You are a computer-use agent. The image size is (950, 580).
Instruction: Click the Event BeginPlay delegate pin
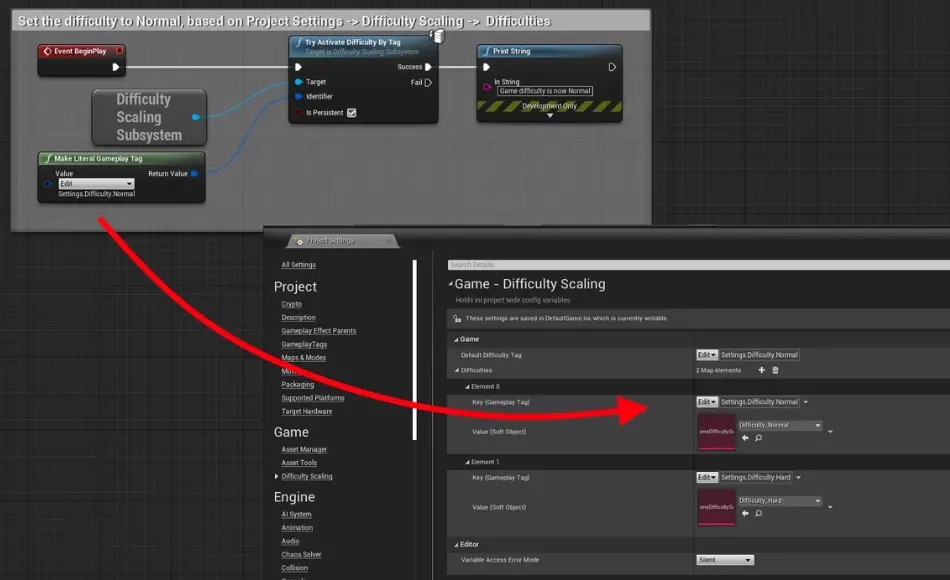click(119, 51)
